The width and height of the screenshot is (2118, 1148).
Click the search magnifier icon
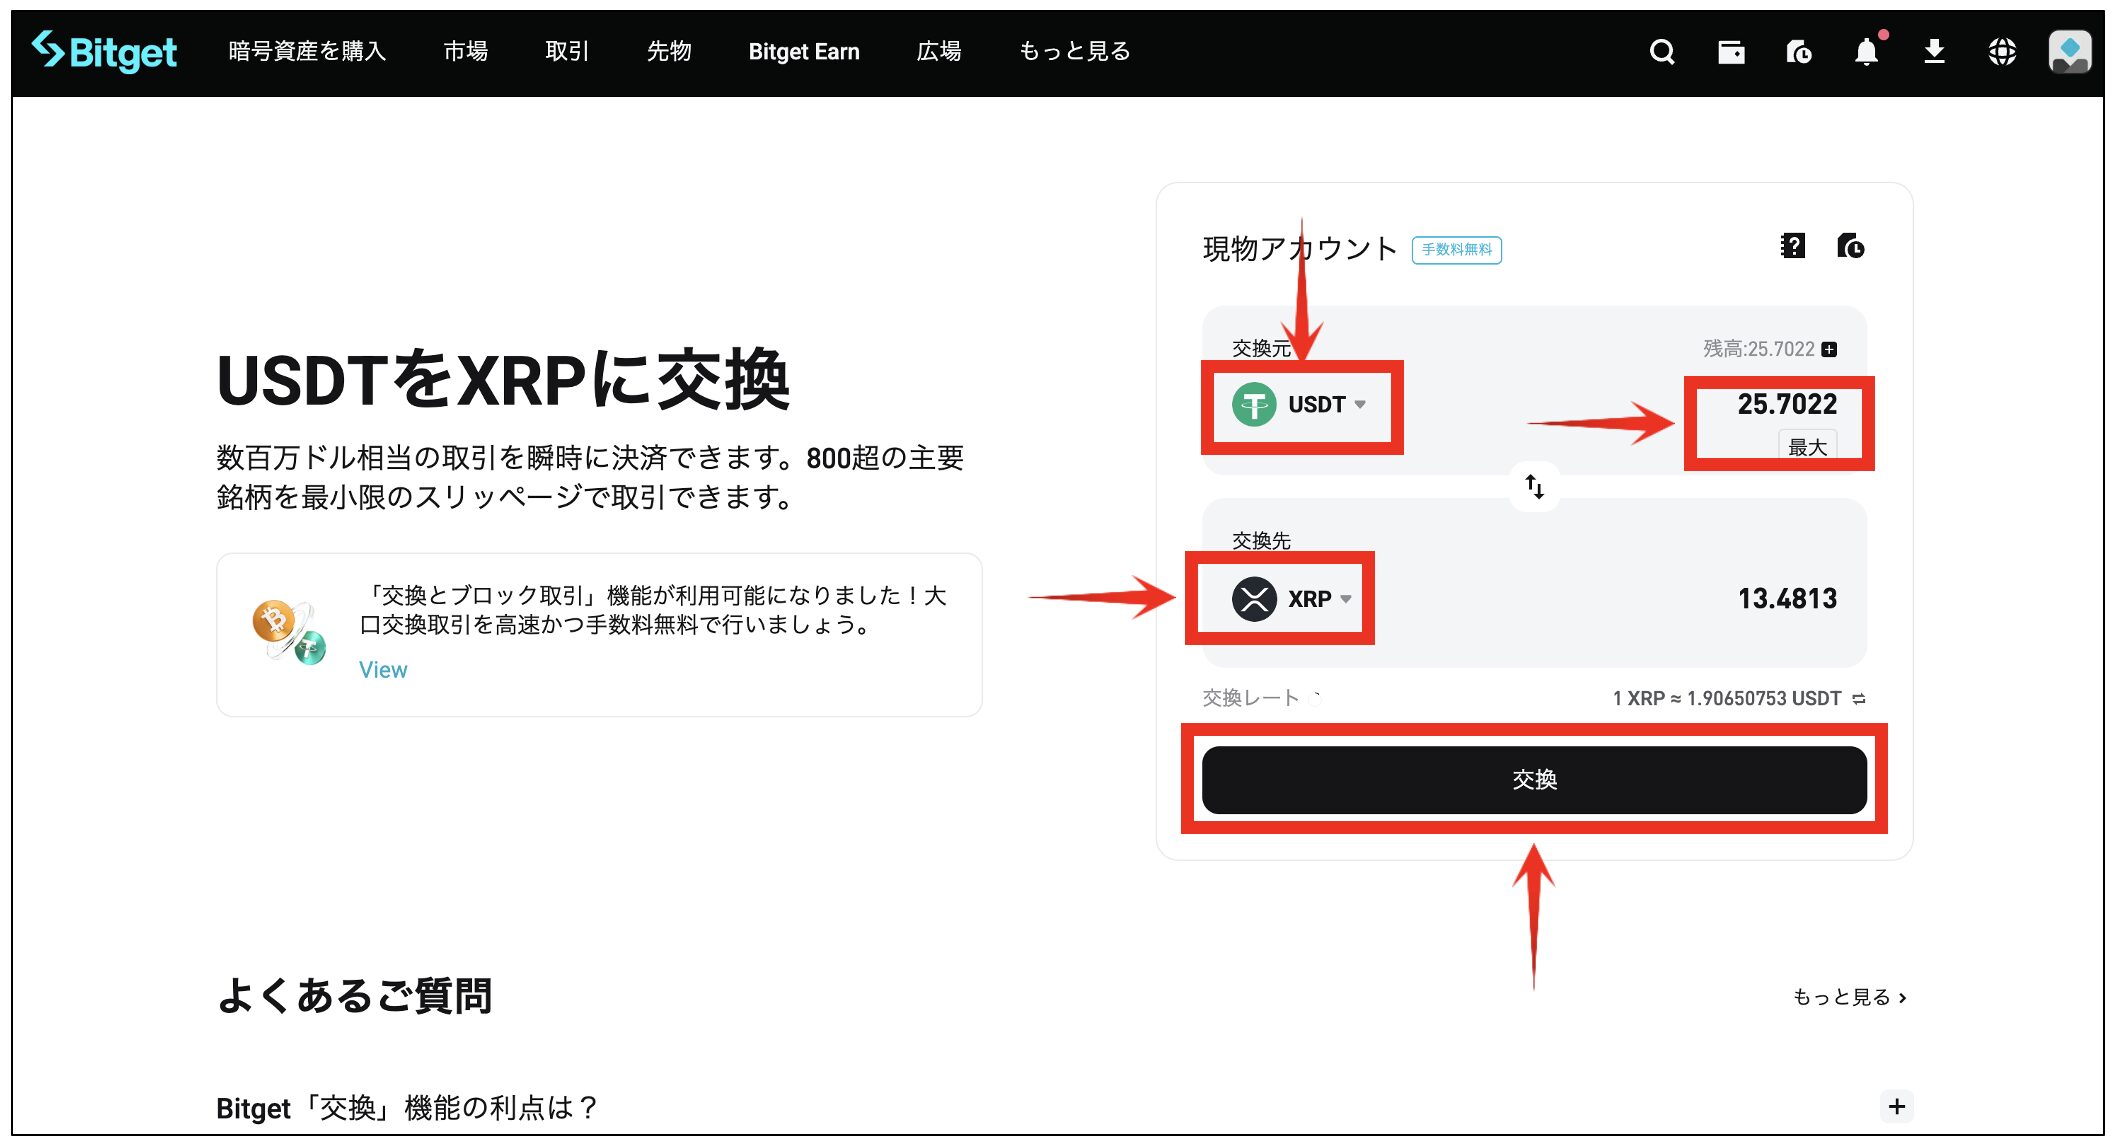click(x=1662, y=52)
